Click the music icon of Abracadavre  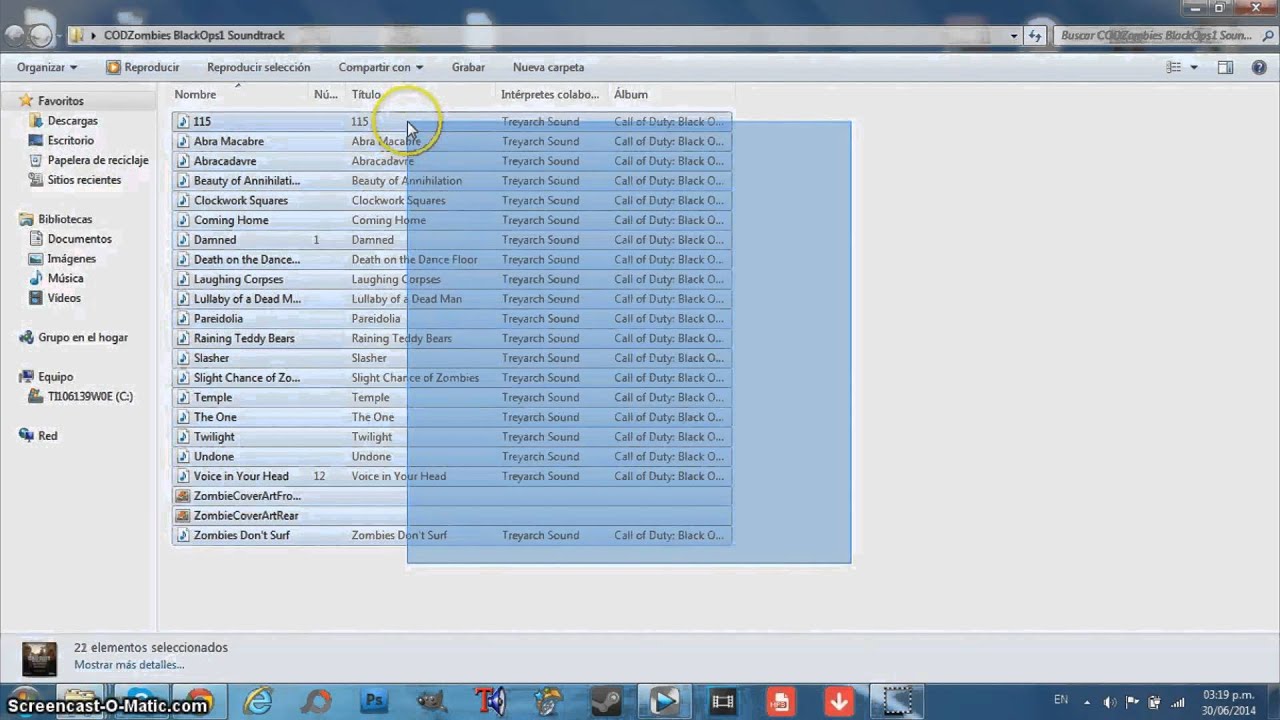[x=183, y=161]
